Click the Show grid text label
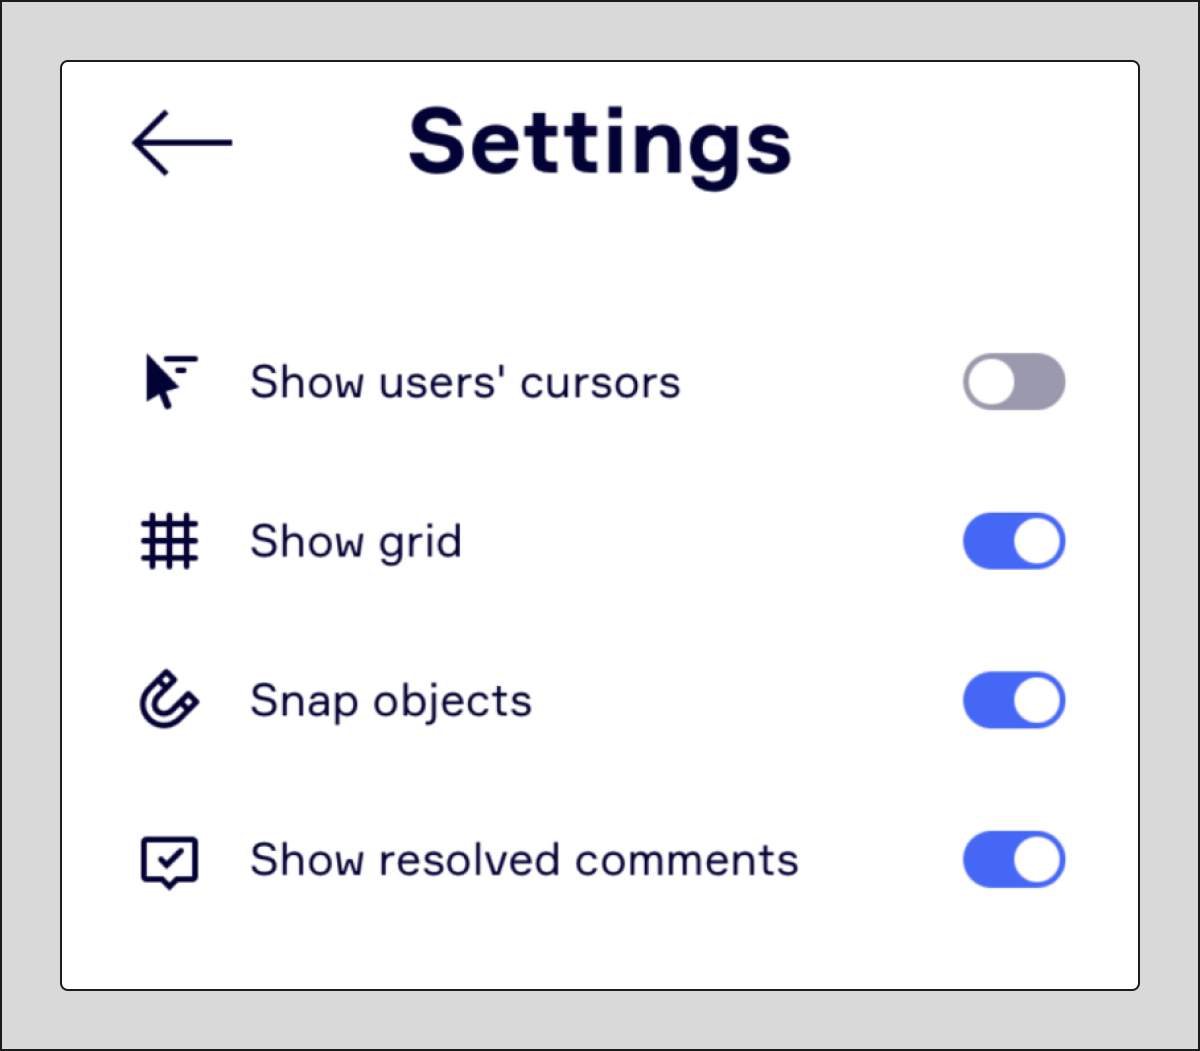Screen dimensions: 1200x1051 pos(356,541)
